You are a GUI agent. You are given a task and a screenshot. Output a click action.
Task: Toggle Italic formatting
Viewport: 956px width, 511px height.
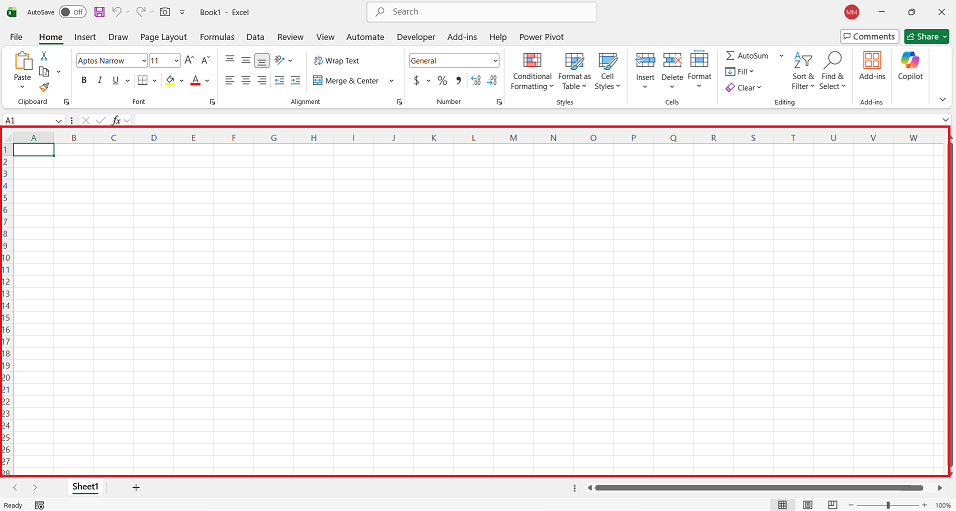point(99,80)
